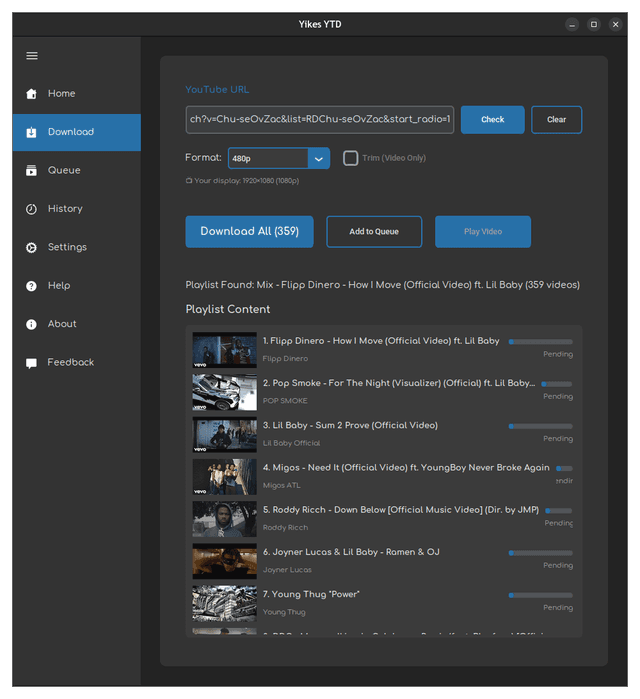Open the Home page label

[x=62, y=93]
